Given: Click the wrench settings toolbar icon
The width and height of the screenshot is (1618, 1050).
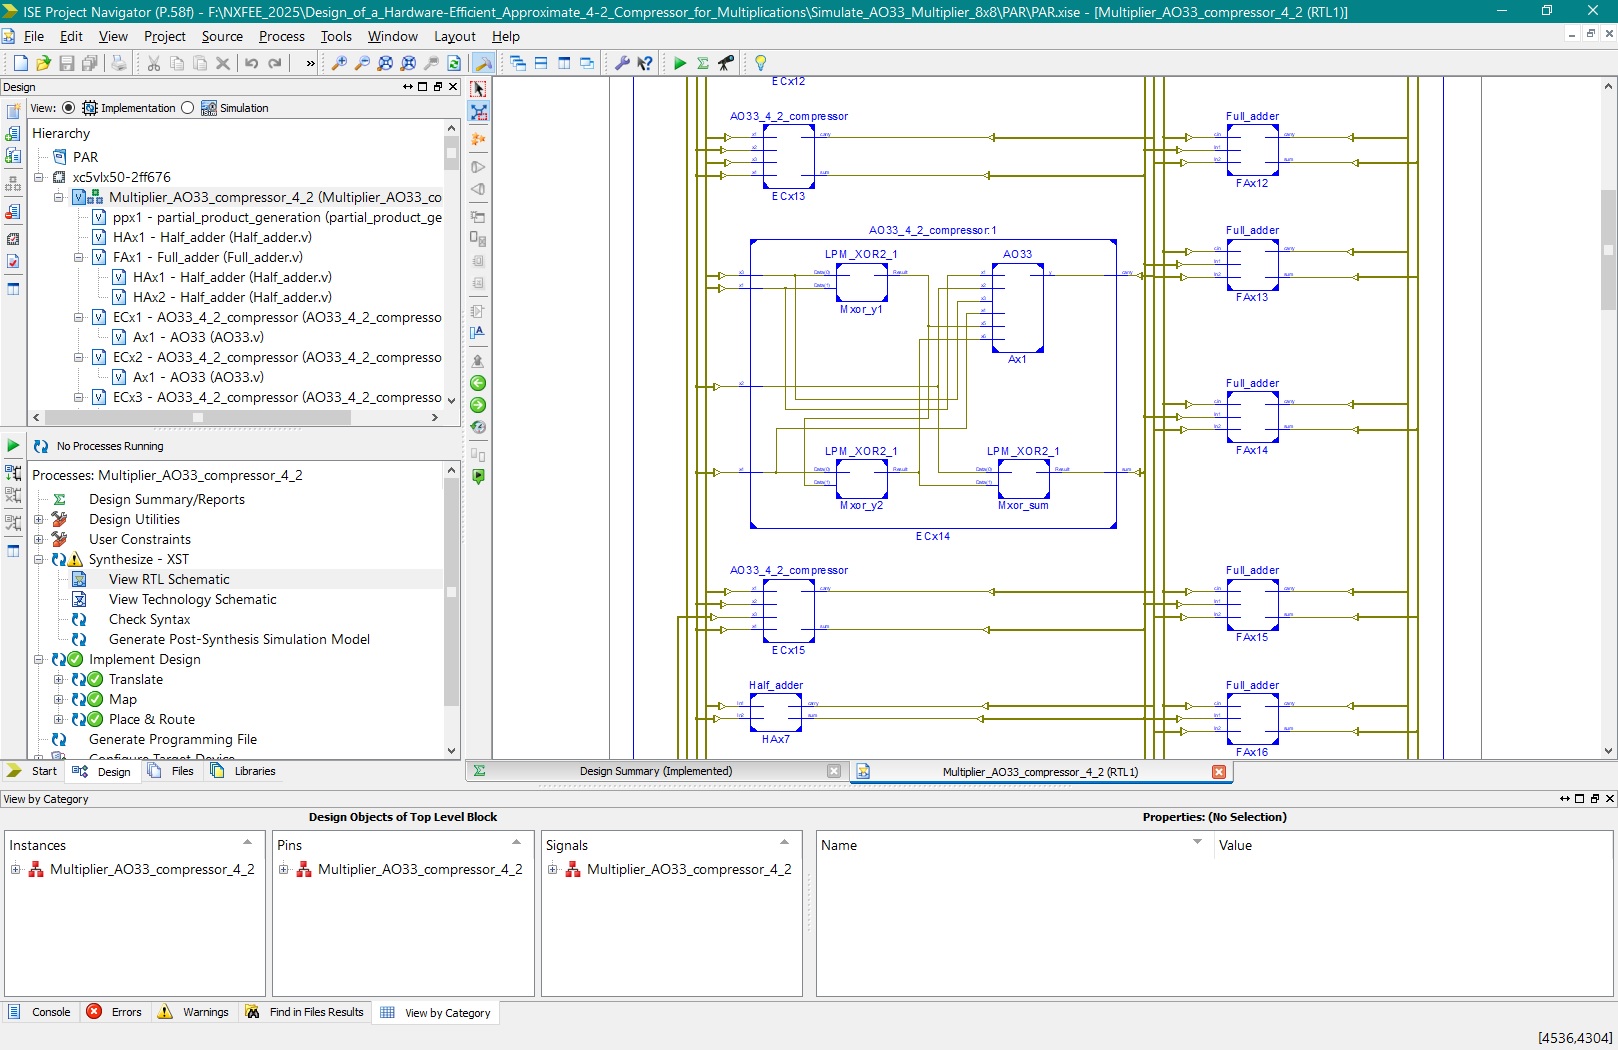Looking at the screenshot, I should (622, 63).
